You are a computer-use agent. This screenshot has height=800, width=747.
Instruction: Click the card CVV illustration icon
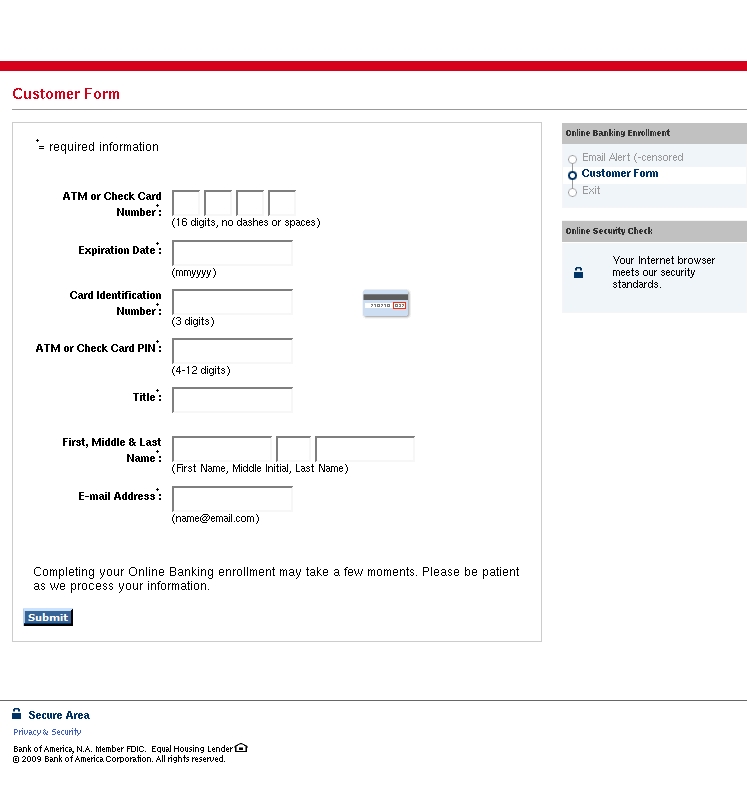(386, 304)
